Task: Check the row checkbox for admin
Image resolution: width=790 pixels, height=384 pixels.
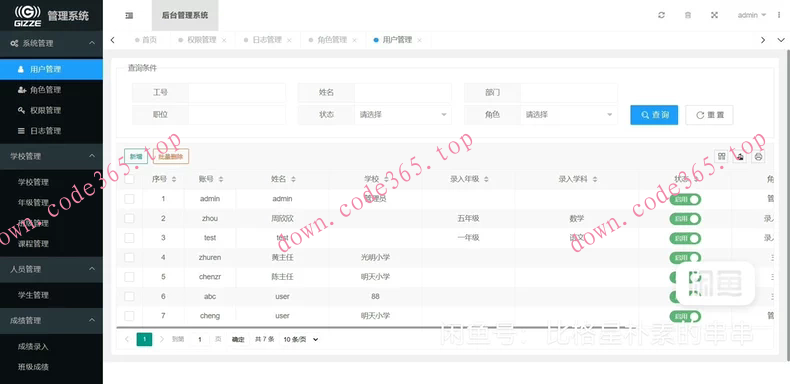Action: [x=129, y=199]
